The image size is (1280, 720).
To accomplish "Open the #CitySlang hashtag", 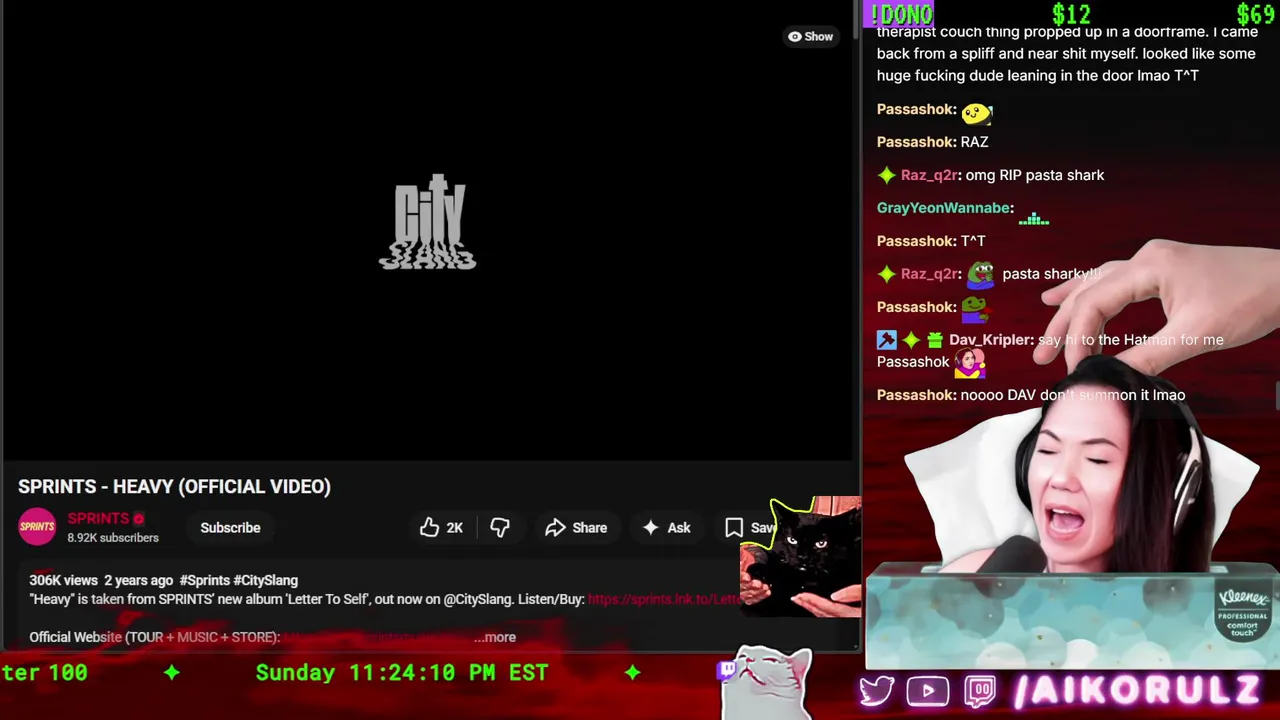I will click(x=265, y=580).
